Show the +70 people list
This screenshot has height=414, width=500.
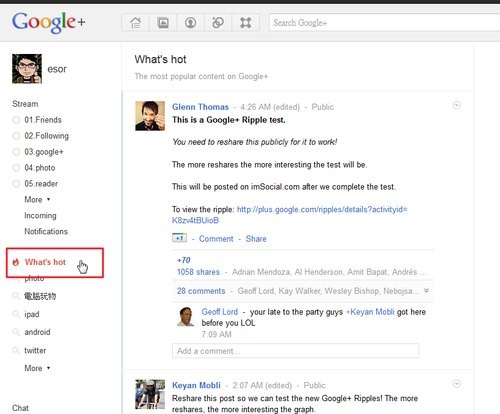pyautogui.click(x=184, y=260)
